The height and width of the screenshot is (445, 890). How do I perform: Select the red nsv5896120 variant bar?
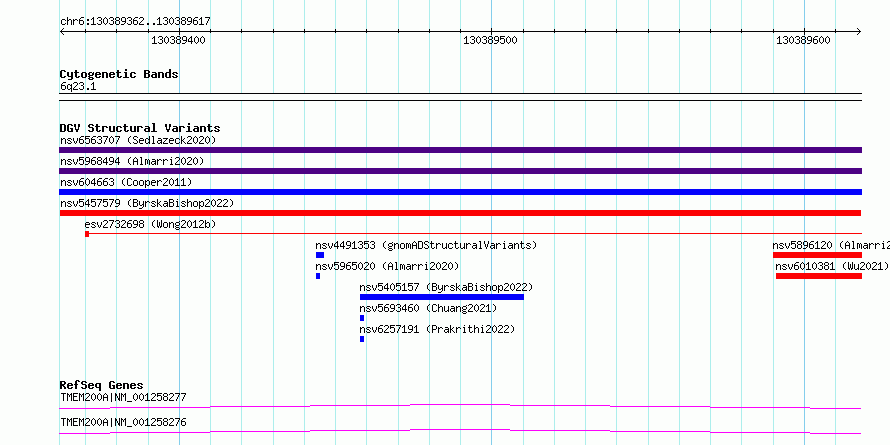(817, 255)
